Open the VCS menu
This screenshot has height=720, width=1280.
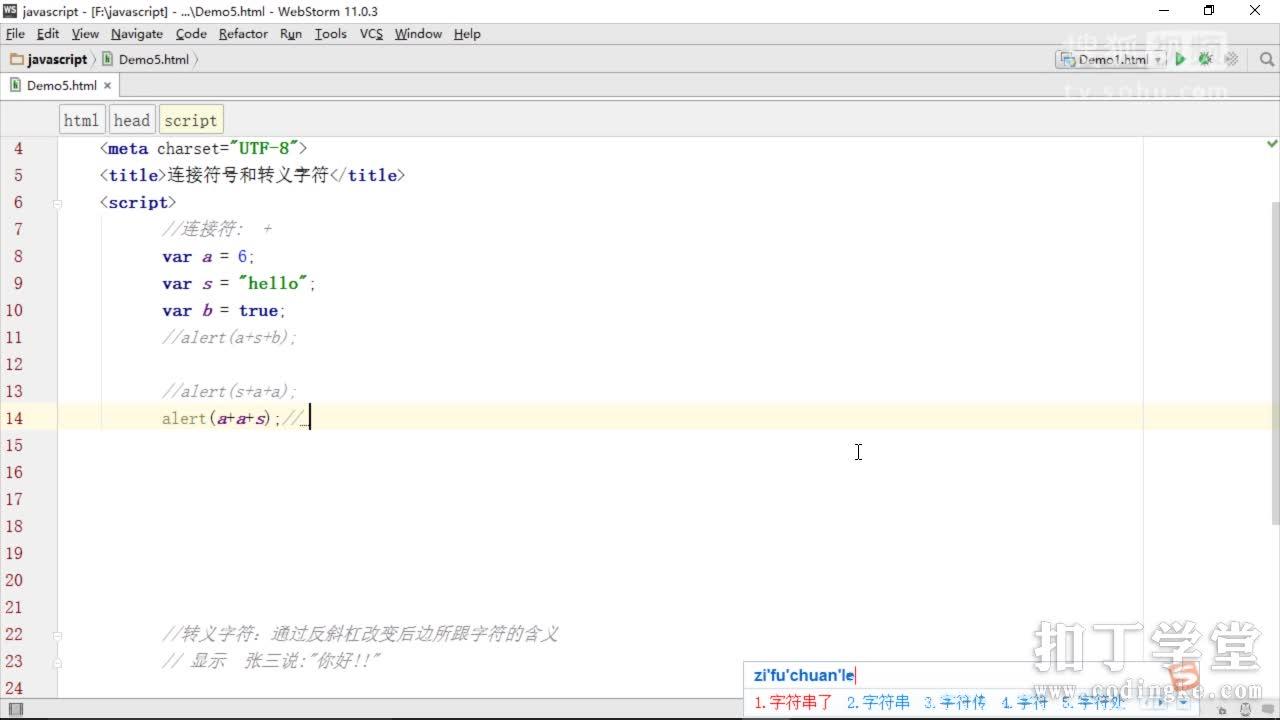(x=370, y=33)
